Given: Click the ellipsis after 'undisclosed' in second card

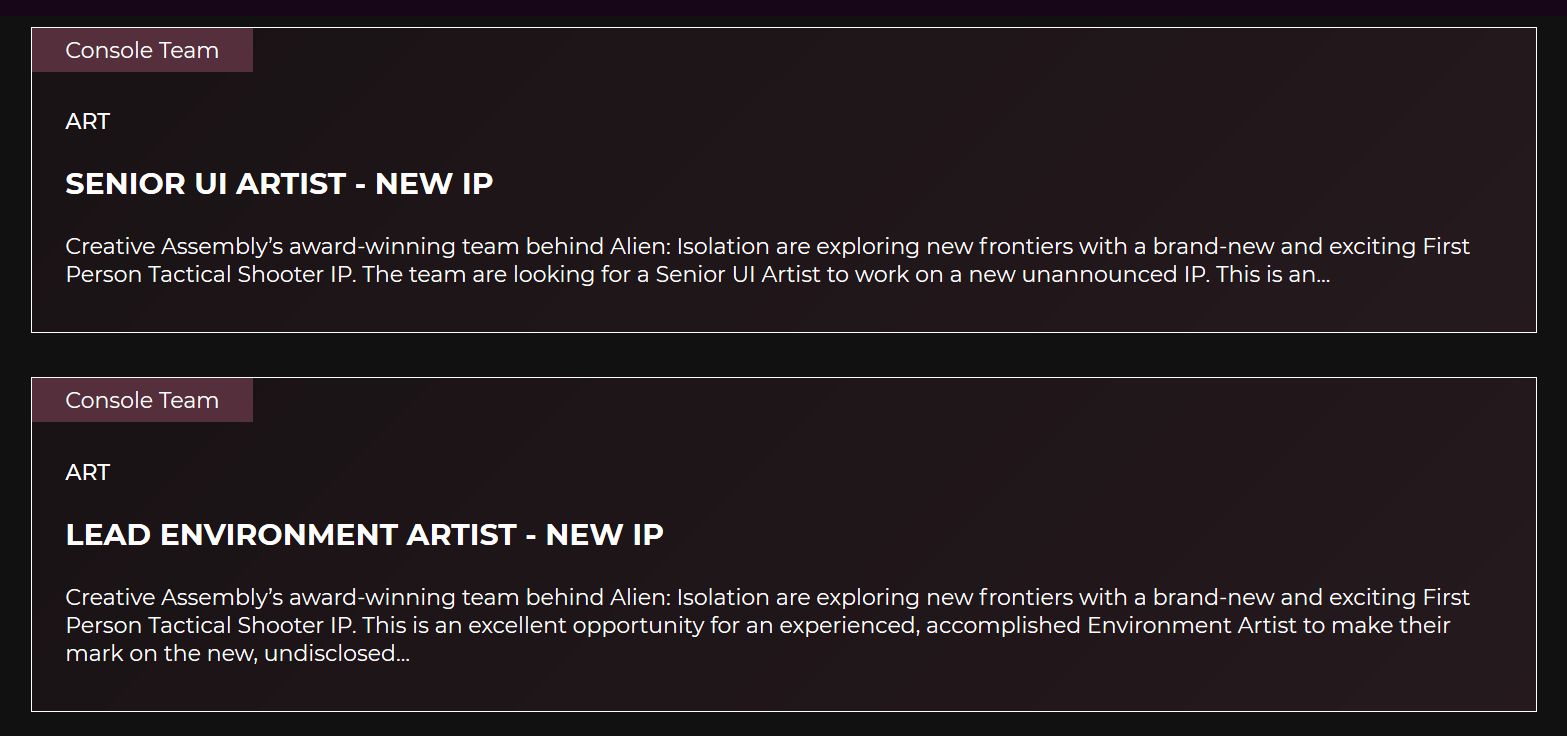Looking at the screenshot, I should (x=403, y=659).
